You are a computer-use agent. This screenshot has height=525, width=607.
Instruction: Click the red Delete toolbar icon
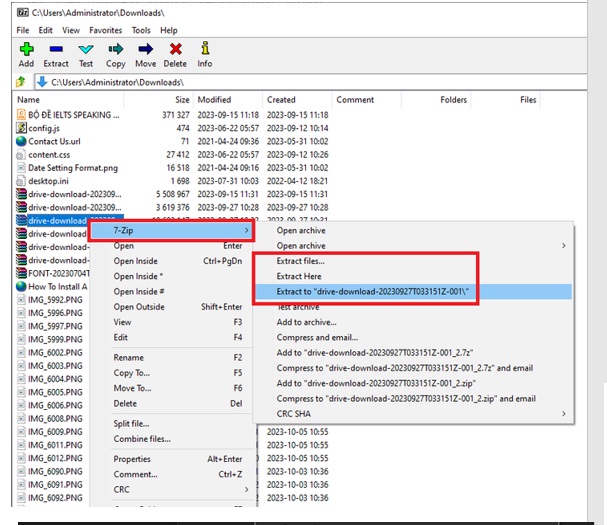pos(176,49)
